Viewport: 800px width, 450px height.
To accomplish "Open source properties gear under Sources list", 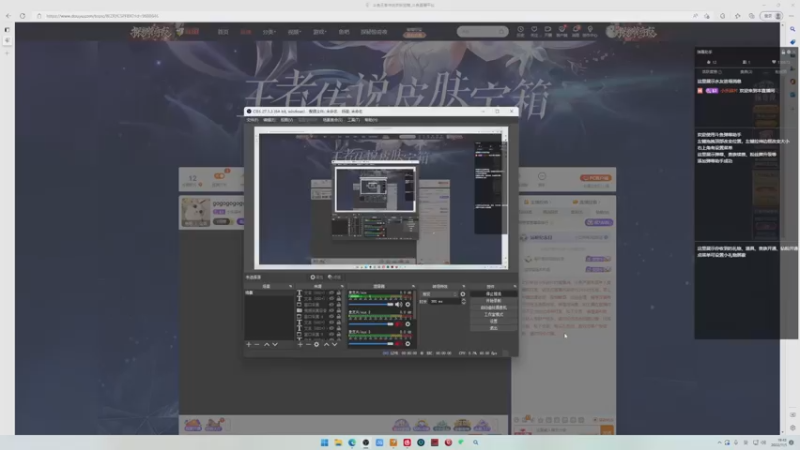I will click(x=316, y=344).
